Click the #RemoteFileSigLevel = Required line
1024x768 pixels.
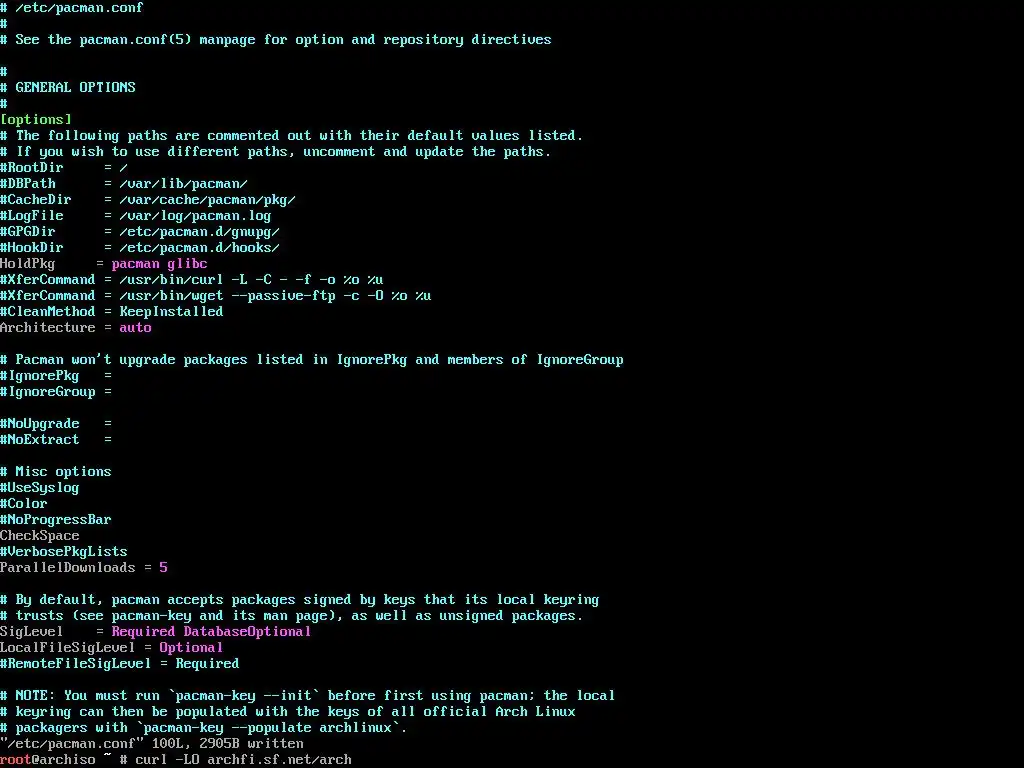click(x=120, y=664)
